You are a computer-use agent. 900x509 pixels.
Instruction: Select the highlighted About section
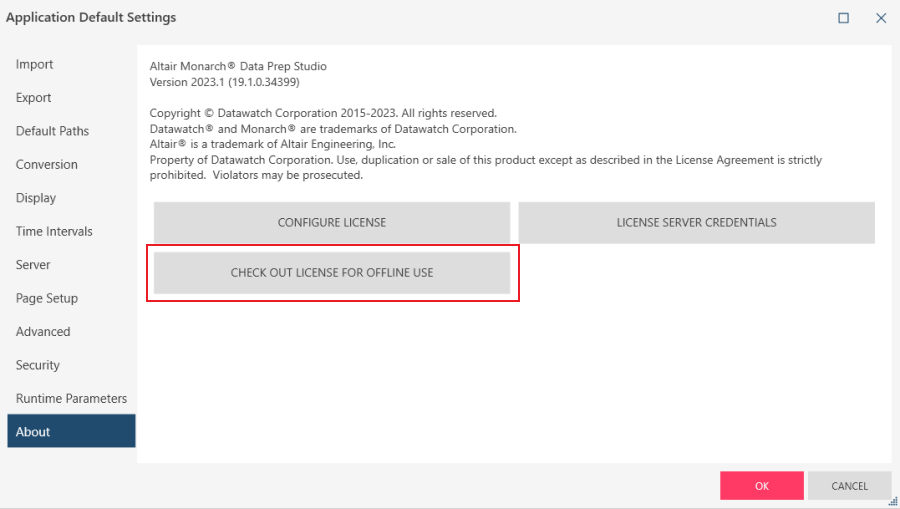pos(71,431)
